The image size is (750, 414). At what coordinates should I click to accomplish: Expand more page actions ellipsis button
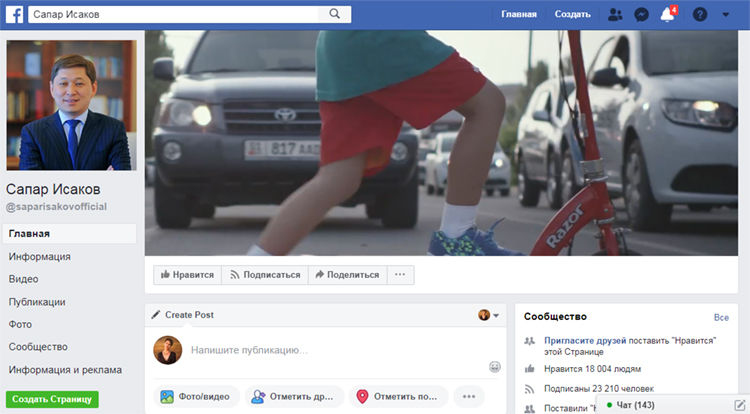click(400, 275)
